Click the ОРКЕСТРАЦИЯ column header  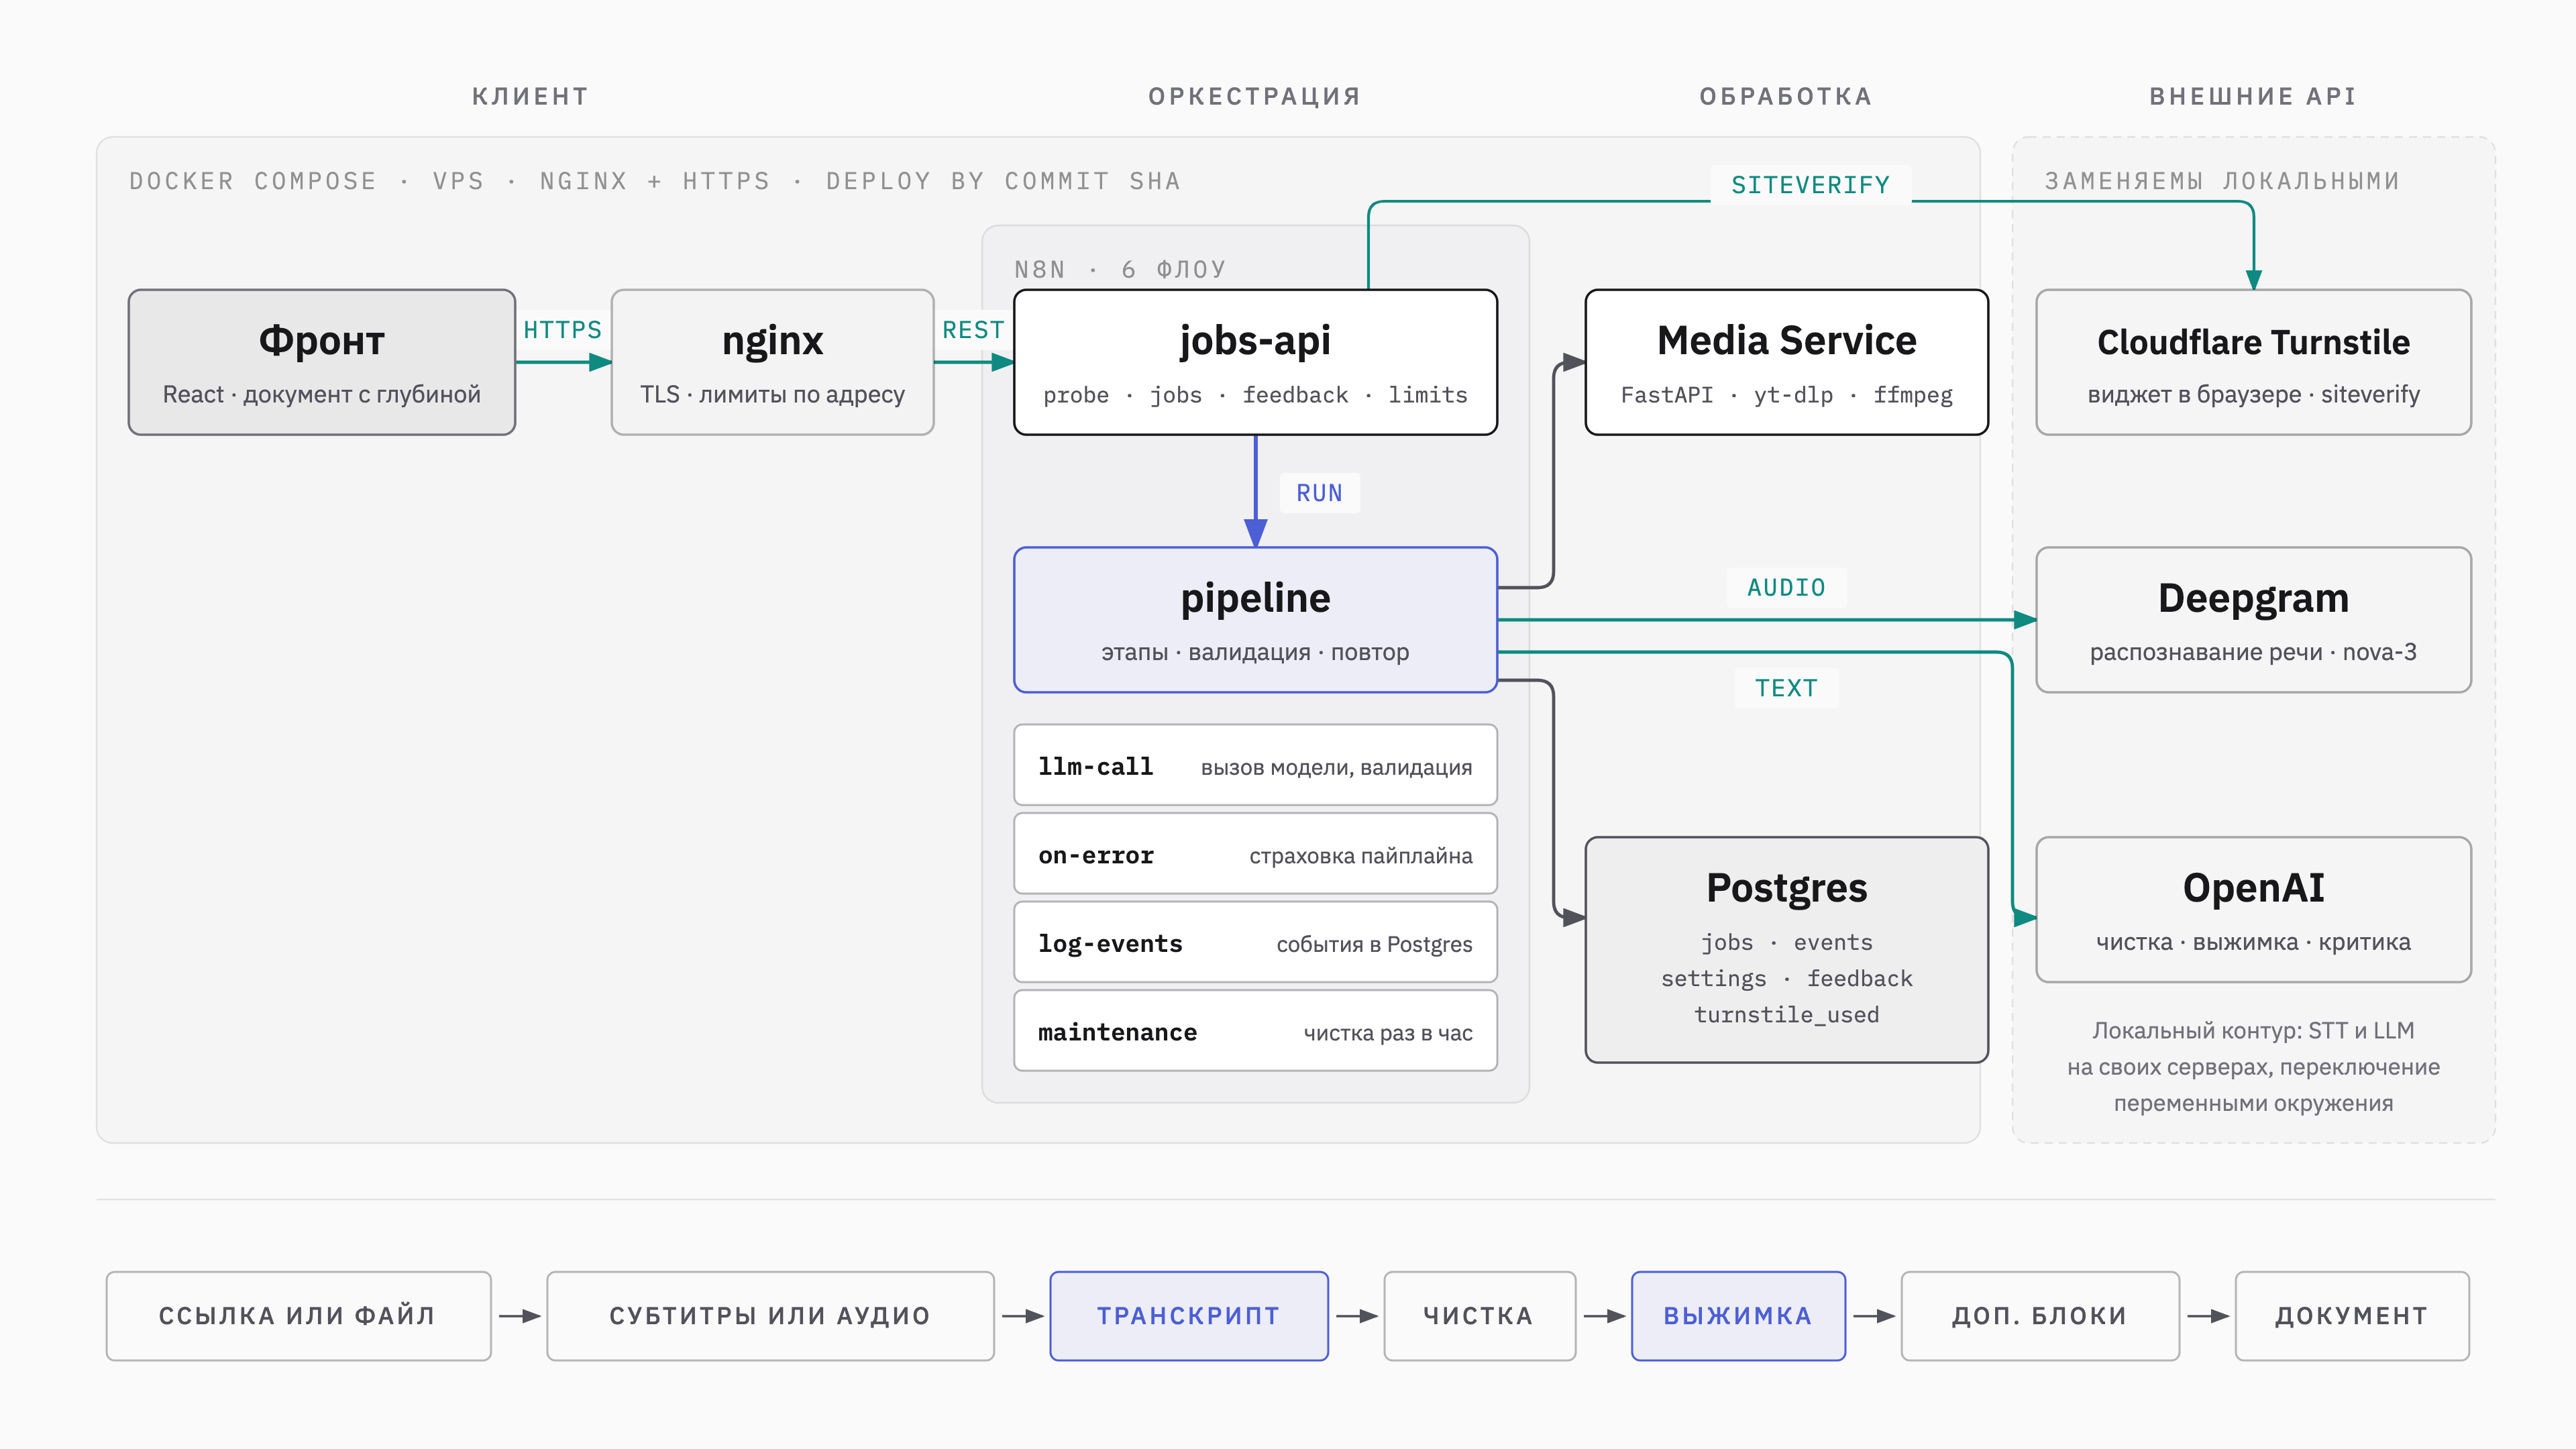1254,96
